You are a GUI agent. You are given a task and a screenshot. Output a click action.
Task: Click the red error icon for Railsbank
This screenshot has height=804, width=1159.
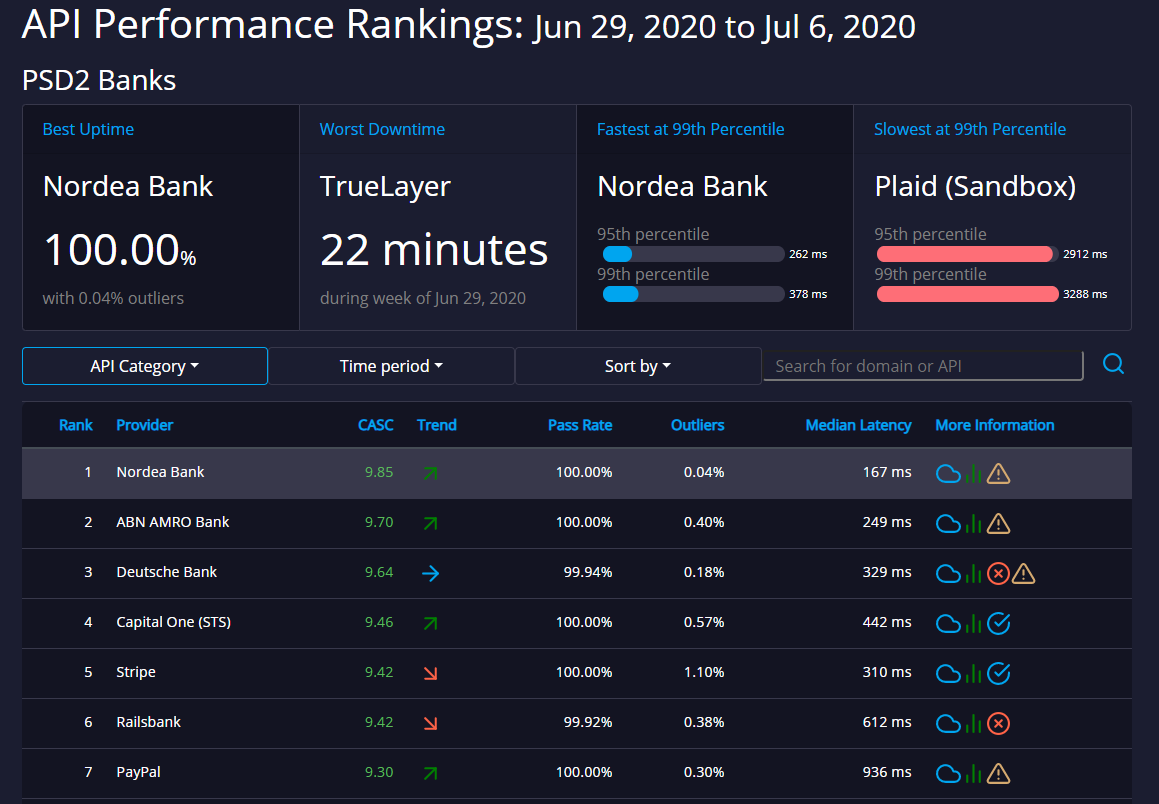tap(998, 723)
